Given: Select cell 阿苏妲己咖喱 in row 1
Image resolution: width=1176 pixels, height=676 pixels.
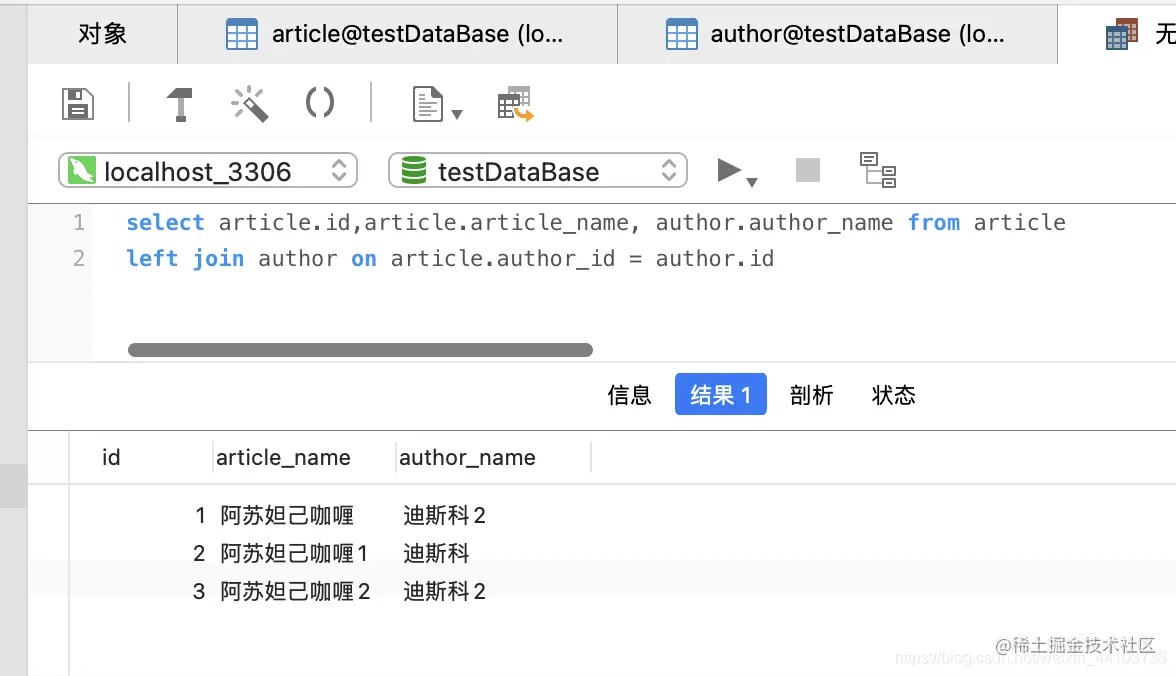Looking at the screenshot, I should coord(286,515).
